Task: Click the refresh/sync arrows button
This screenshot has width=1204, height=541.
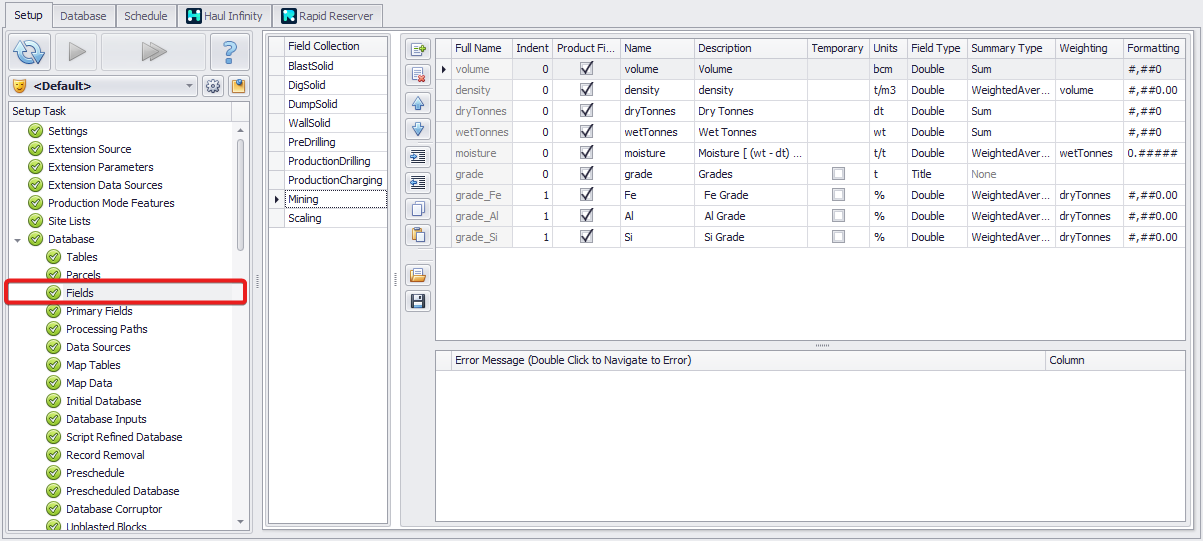Action: 31,51
